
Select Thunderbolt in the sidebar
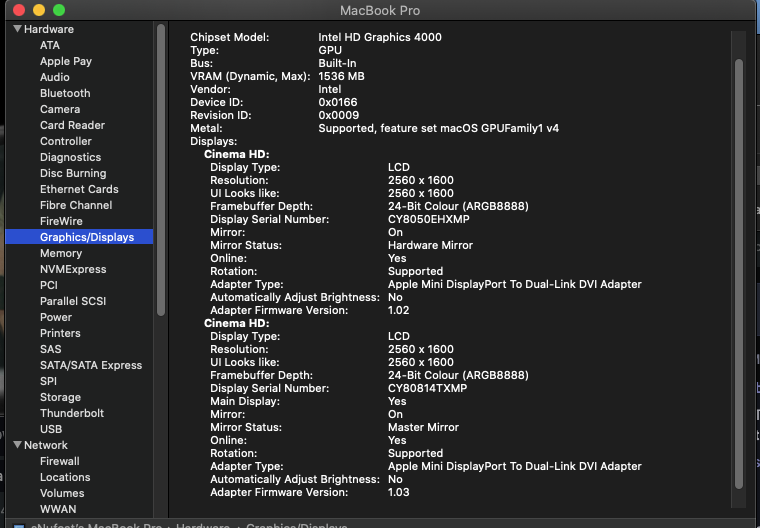tap(72, 413)
